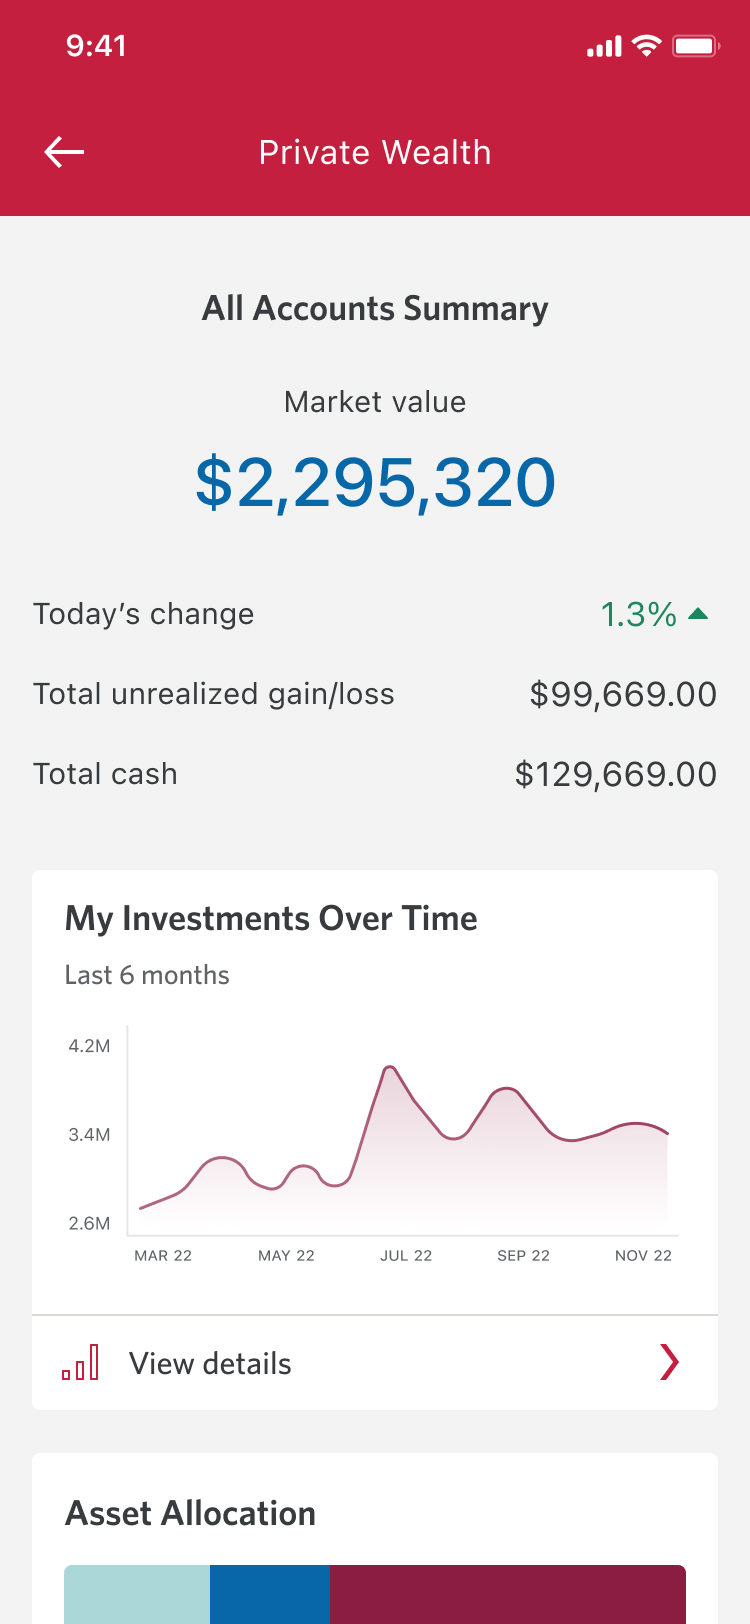Select the blue allocation segment
The image size is (750, 1624).
coord(270,1595)
